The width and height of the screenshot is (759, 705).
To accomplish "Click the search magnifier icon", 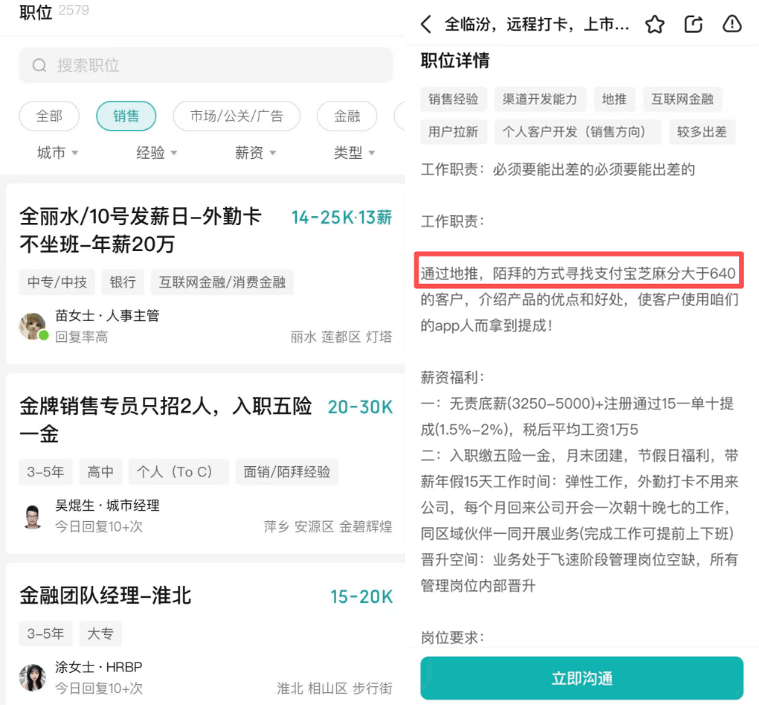I will coord(39,65).
